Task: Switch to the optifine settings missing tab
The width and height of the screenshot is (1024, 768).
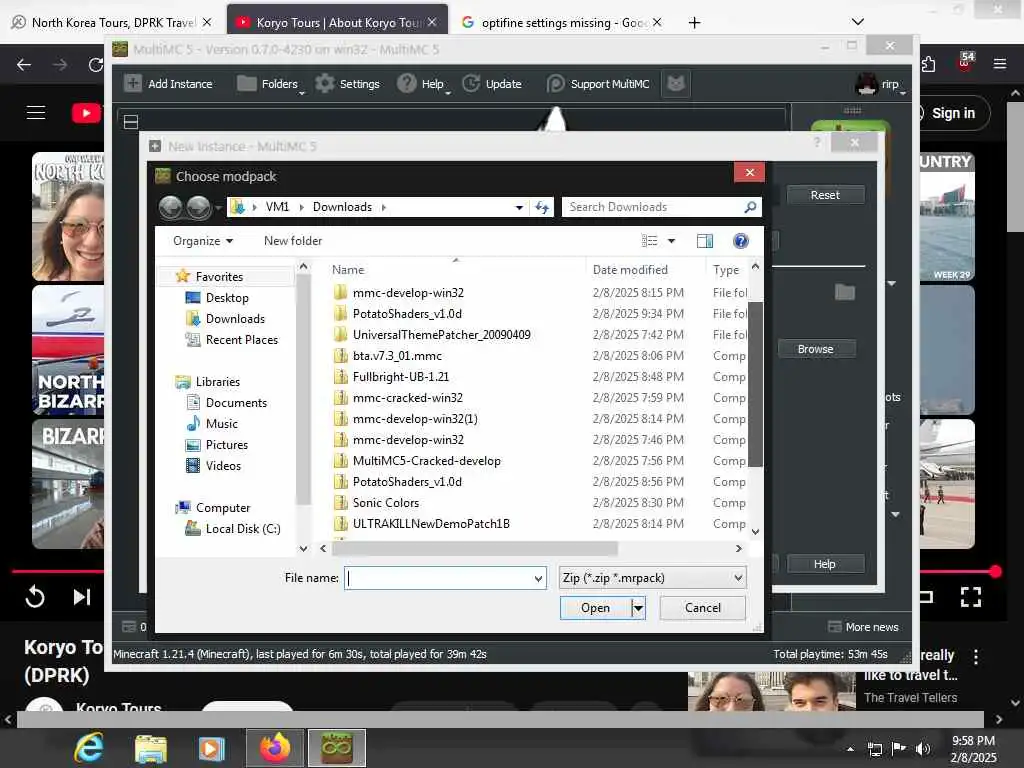Action: 562,23
